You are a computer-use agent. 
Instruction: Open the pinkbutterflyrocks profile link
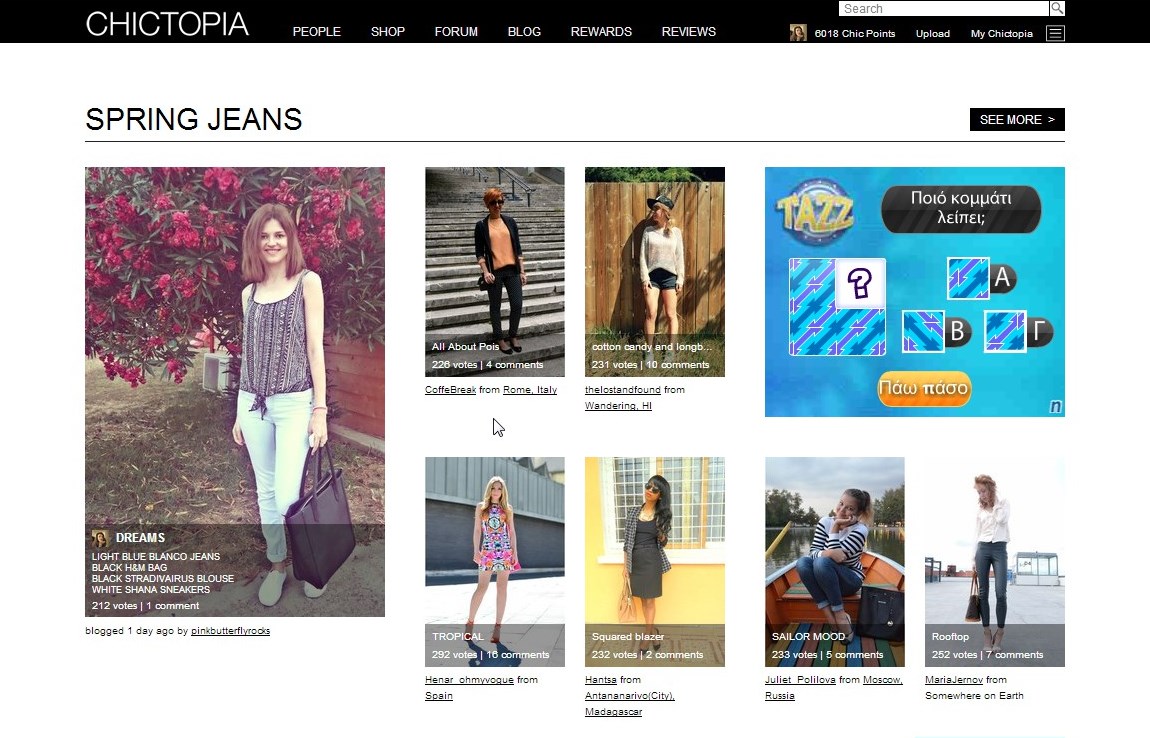click(x=230, y=631)
